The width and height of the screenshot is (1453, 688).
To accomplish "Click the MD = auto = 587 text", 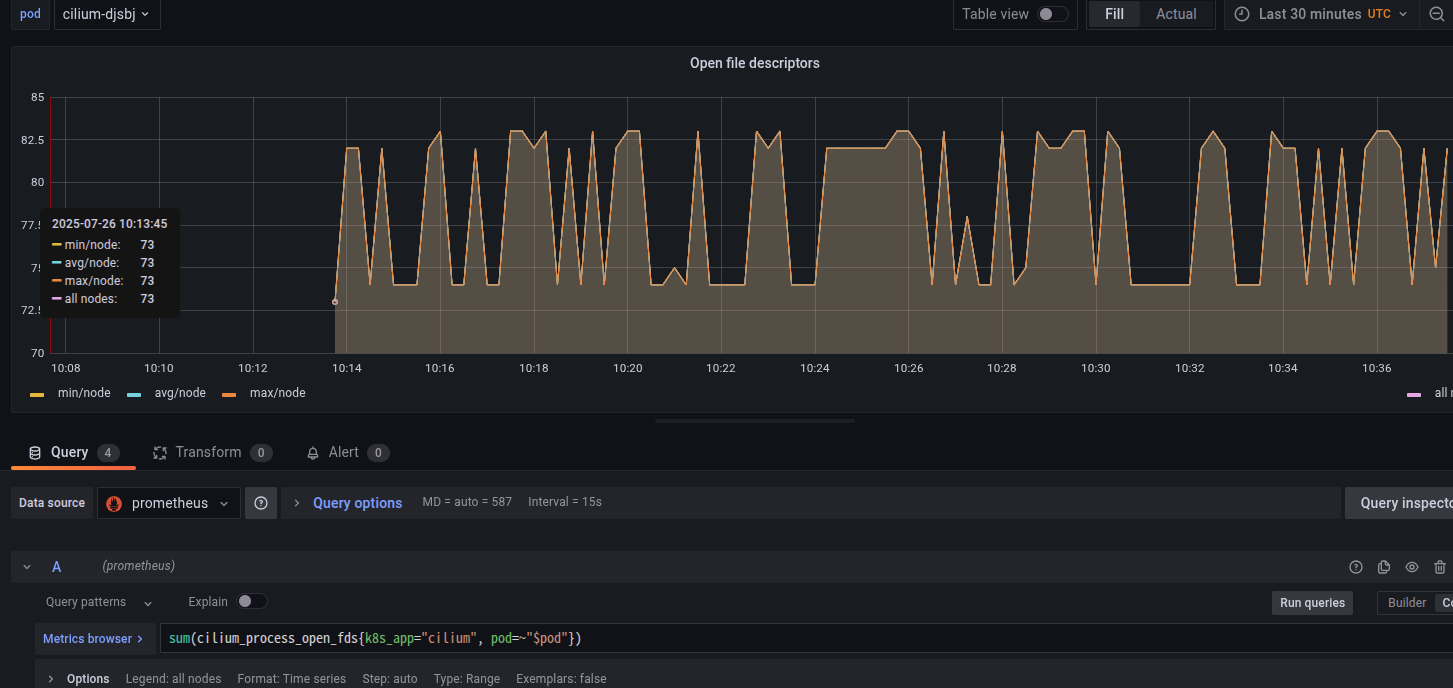I will (x=467, y=502).
